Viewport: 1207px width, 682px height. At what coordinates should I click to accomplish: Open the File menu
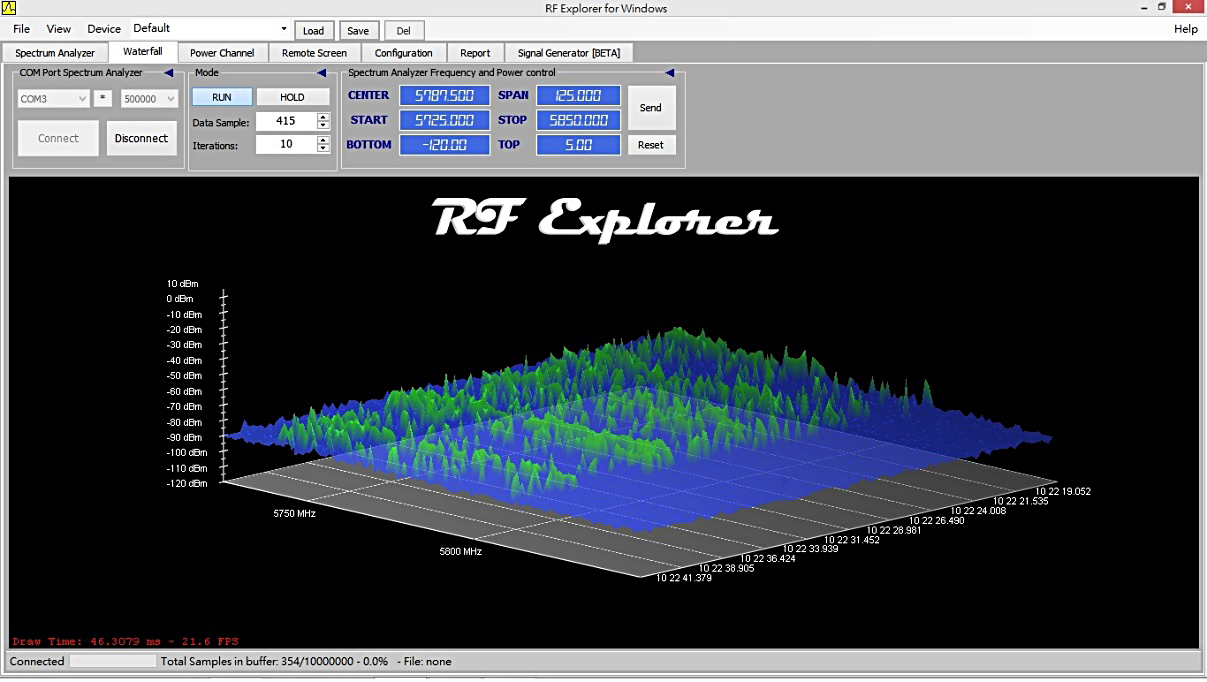click(21, 29)
